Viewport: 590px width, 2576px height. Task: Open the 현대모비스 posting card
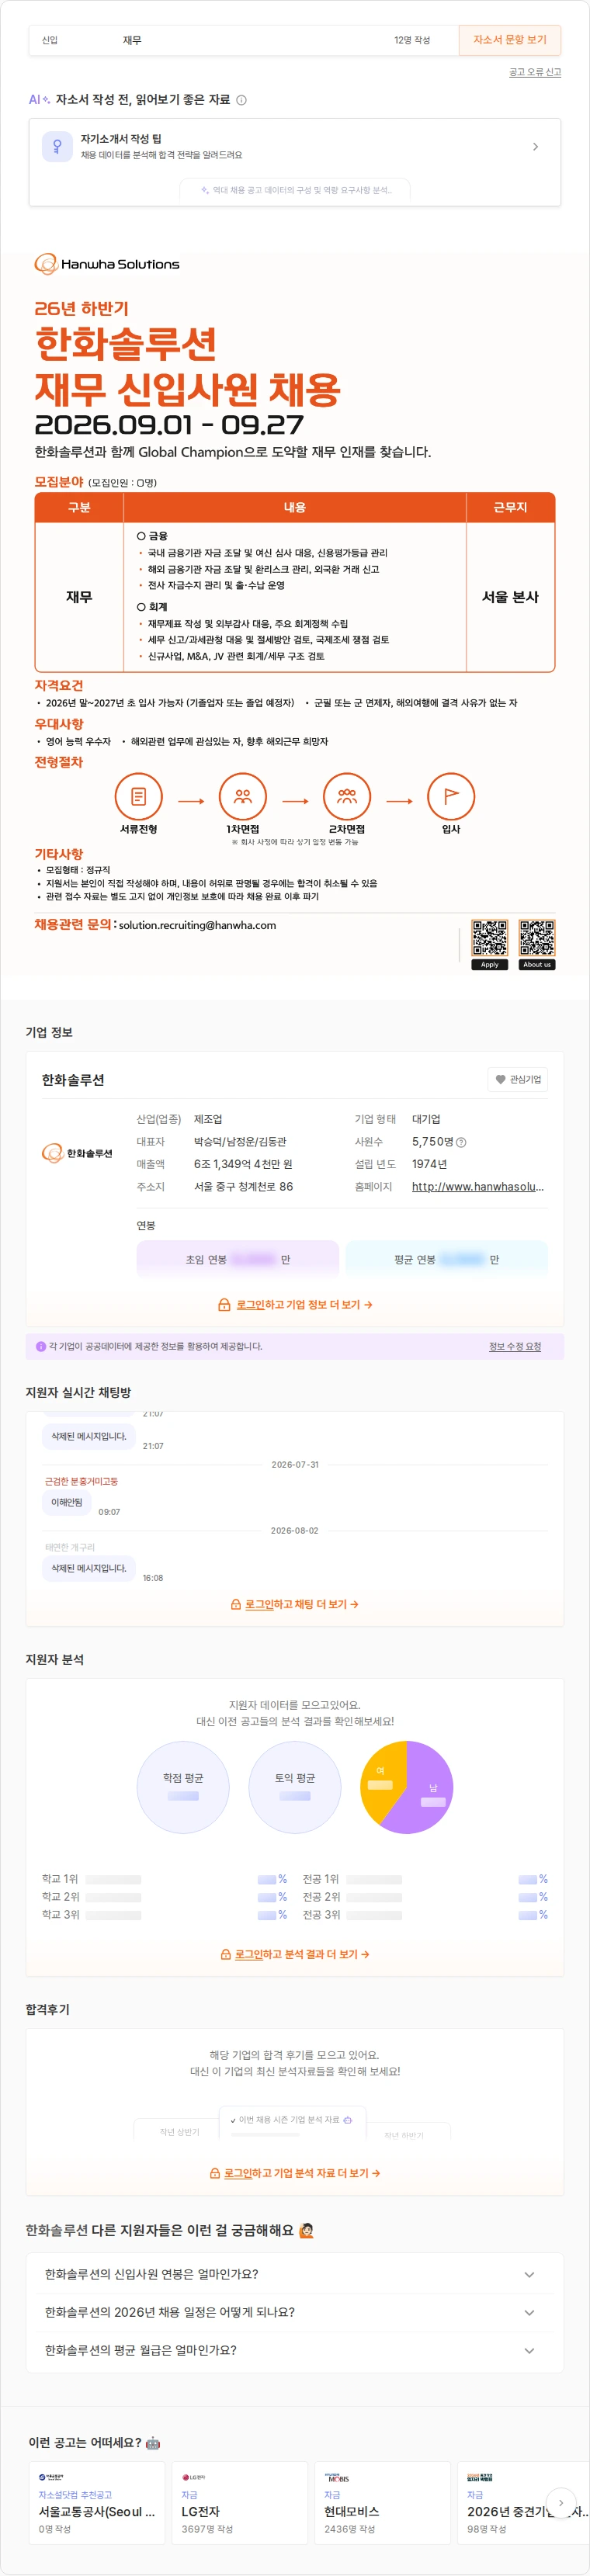click(383, 2502)
